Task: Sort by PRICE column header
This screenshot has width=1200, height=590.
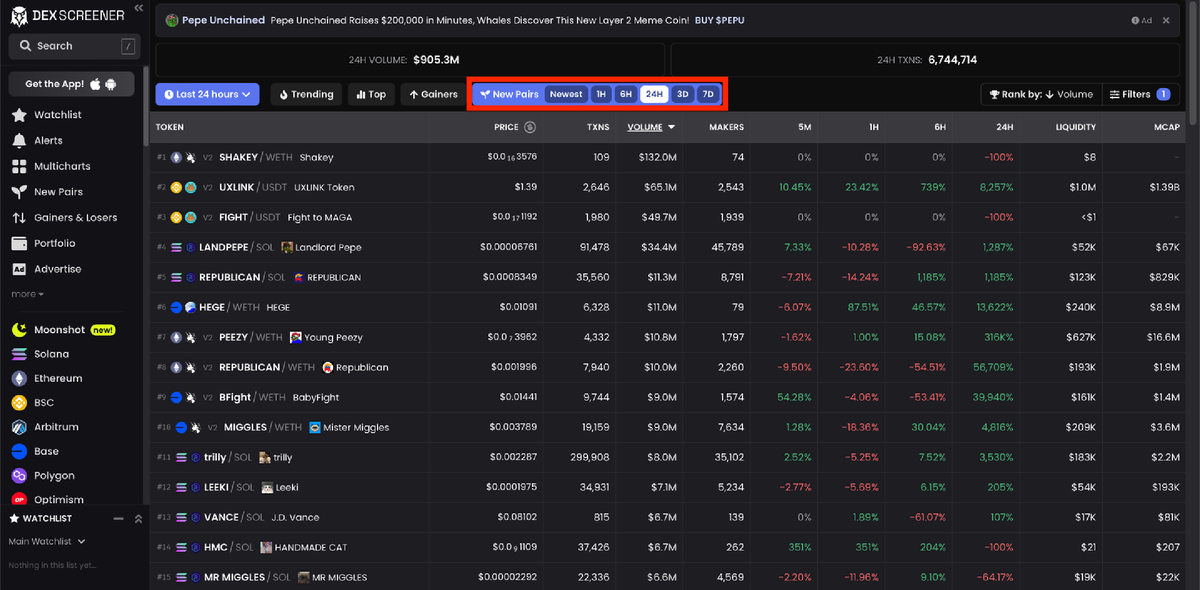Action: [506, 127]
